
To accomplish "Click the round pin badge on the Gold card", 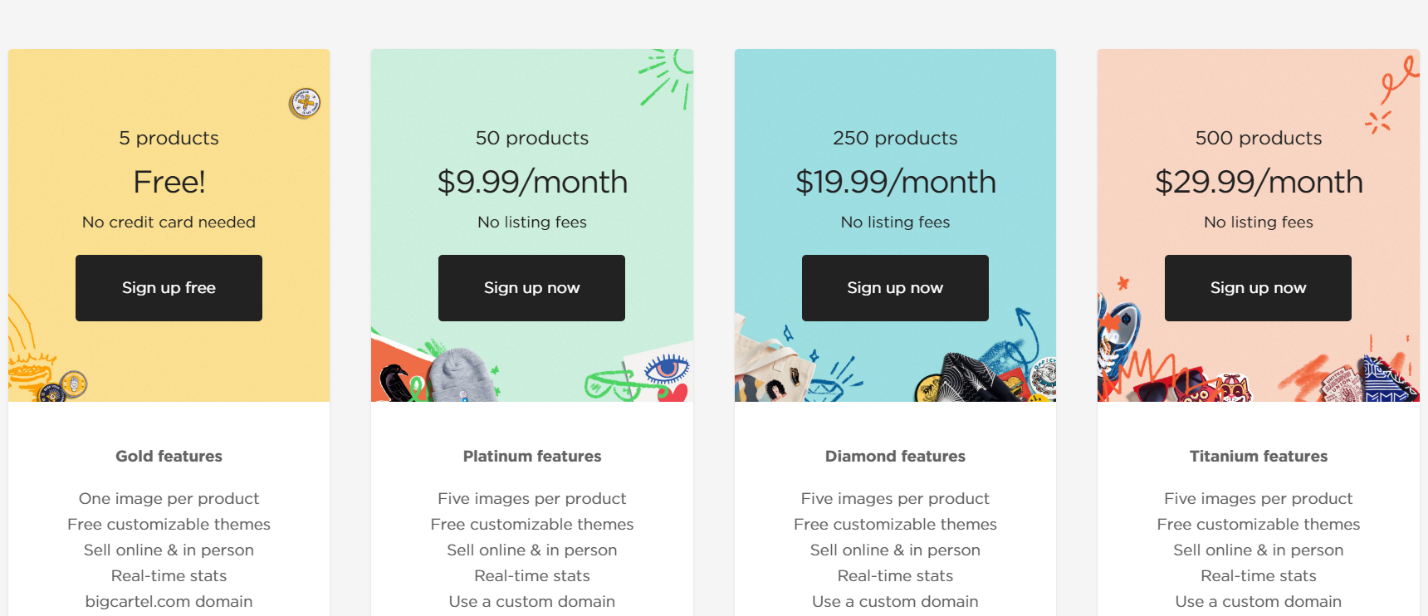I will pyautogui.click(x=304, y=103).
